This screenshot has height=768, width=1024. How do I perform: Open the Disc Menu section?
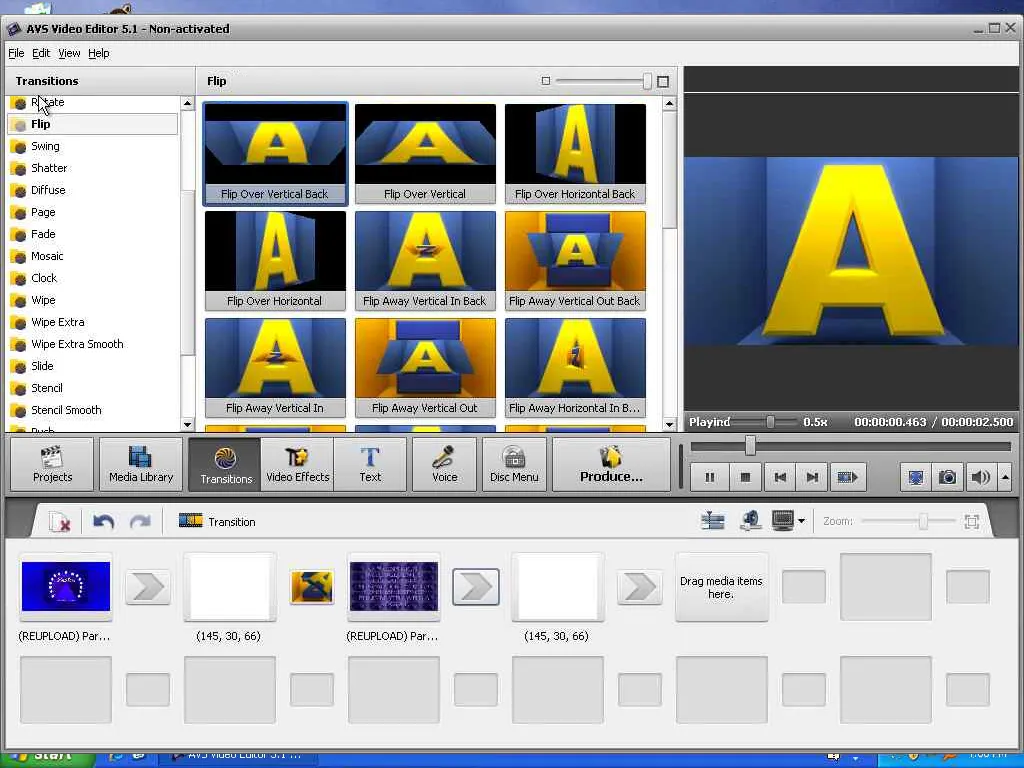(514, 464)
